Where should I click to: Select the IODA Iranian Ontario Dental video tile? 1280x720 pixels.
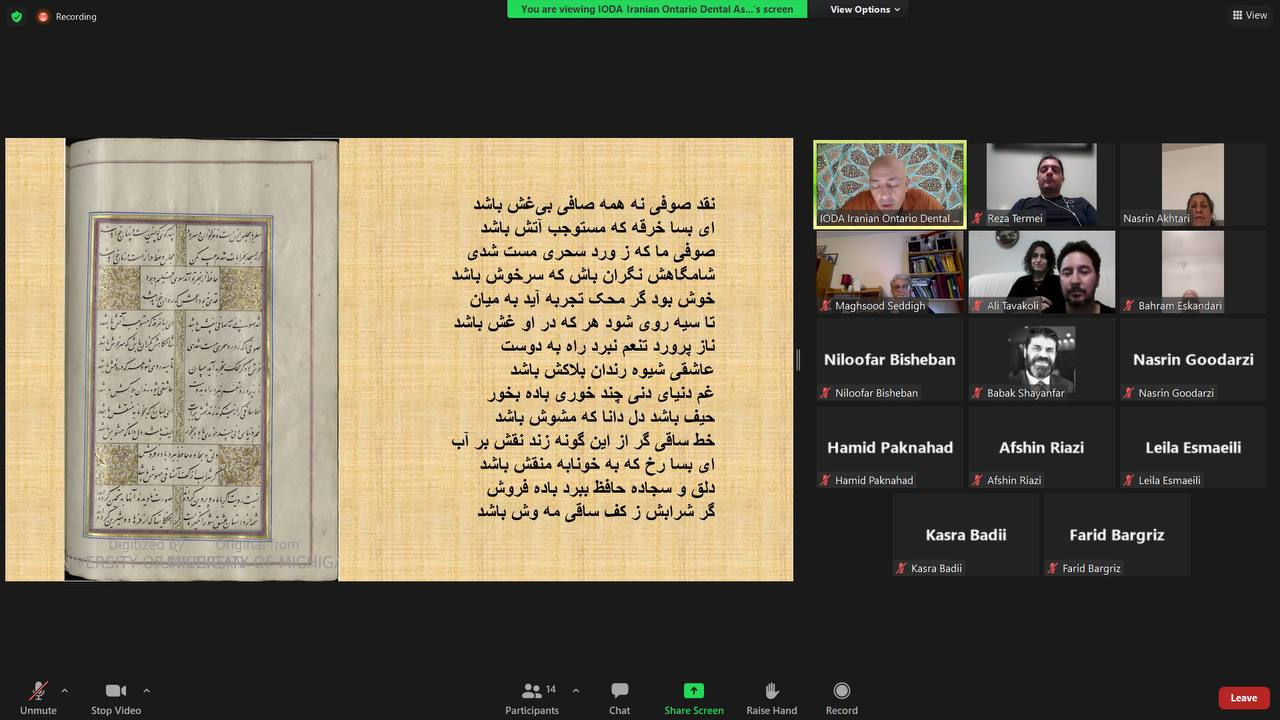coord(890,184)
